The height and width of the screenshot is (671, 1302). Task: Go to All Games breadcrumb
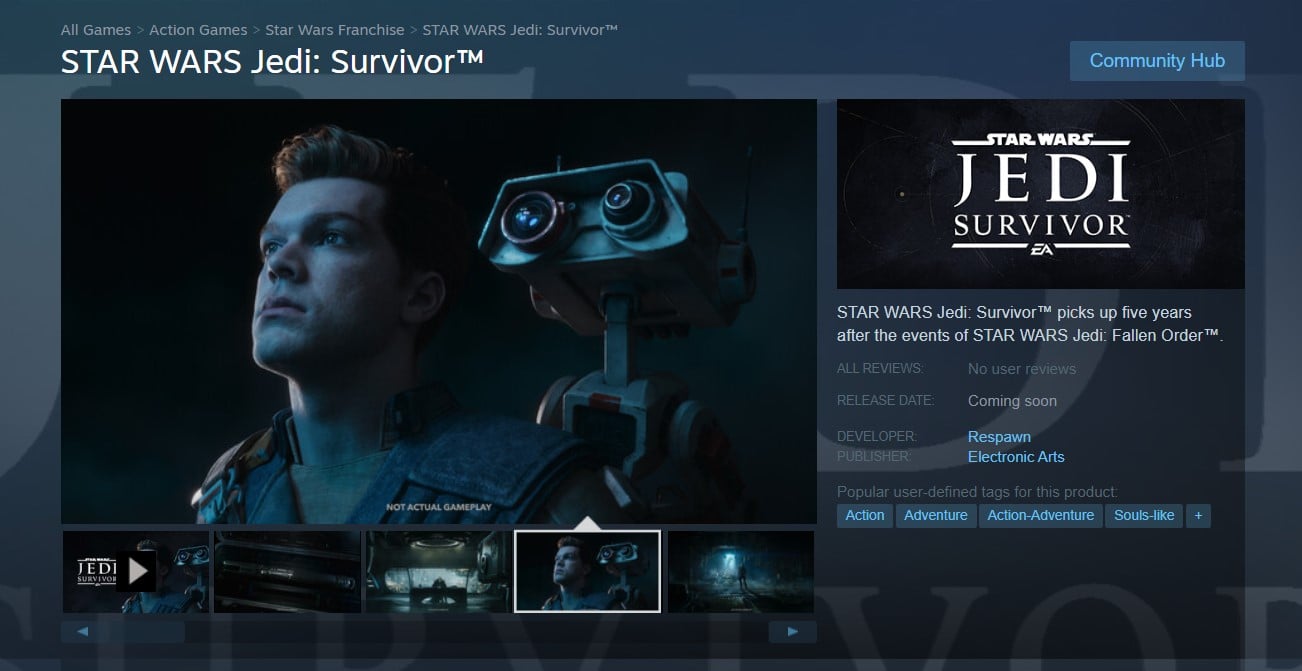96,30
